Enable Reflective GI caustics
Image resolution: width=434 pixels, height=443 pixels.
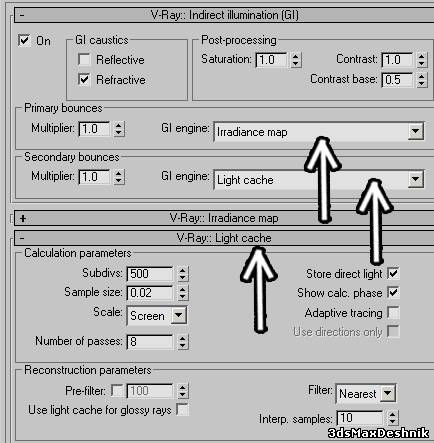(x=84, y=60)
